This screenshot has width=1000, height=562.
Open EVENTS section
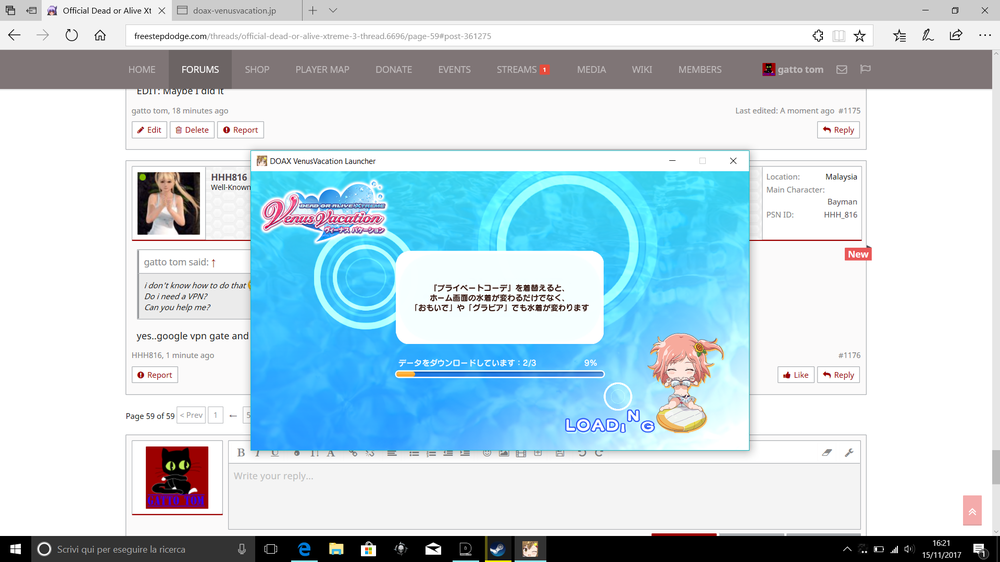[x=454, y=70]
